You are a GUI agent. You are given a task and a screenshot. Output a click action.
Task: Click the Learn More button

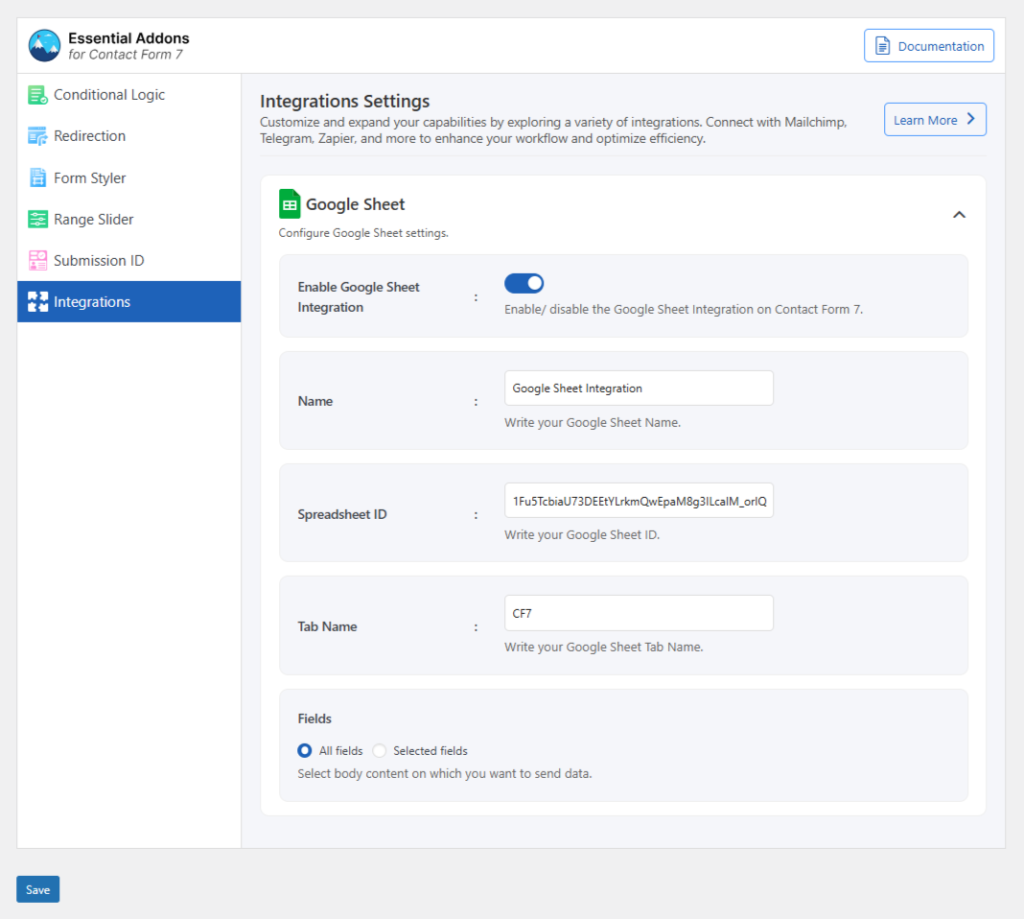tap(935, 120)
